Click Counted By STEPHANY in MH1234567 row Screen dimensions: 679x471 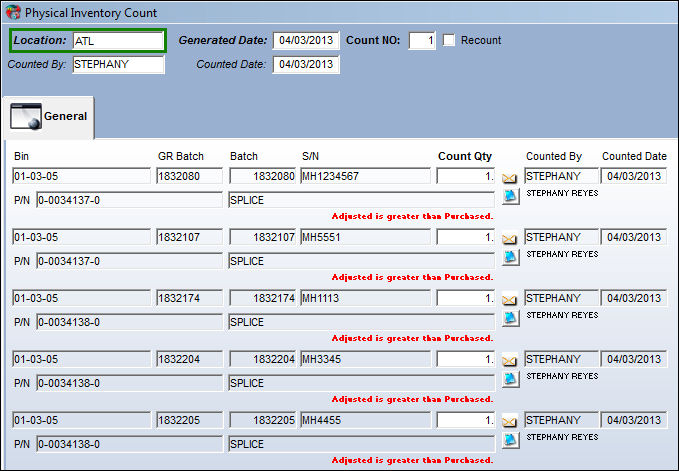(x=561, y=176)
